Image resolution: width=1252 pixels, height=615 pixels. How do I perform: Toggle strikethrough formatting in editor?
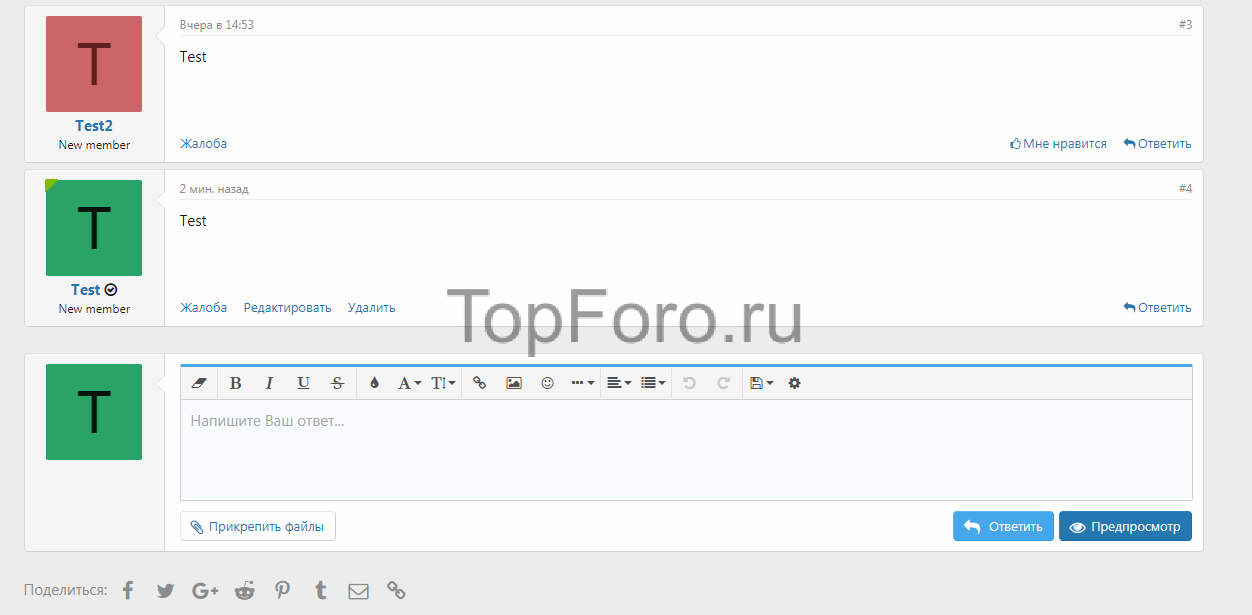(x=337, y=383)
